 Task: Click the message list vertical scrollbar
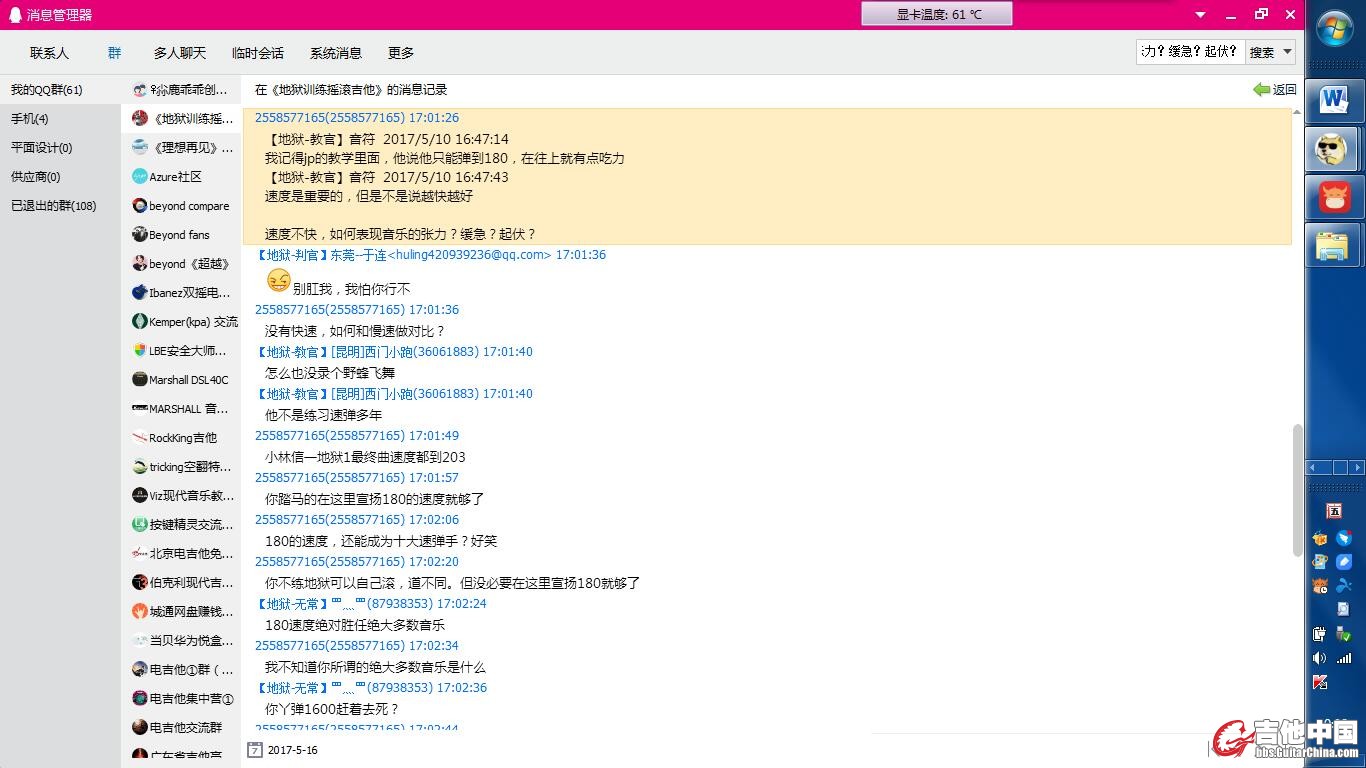pos(1298,490)
